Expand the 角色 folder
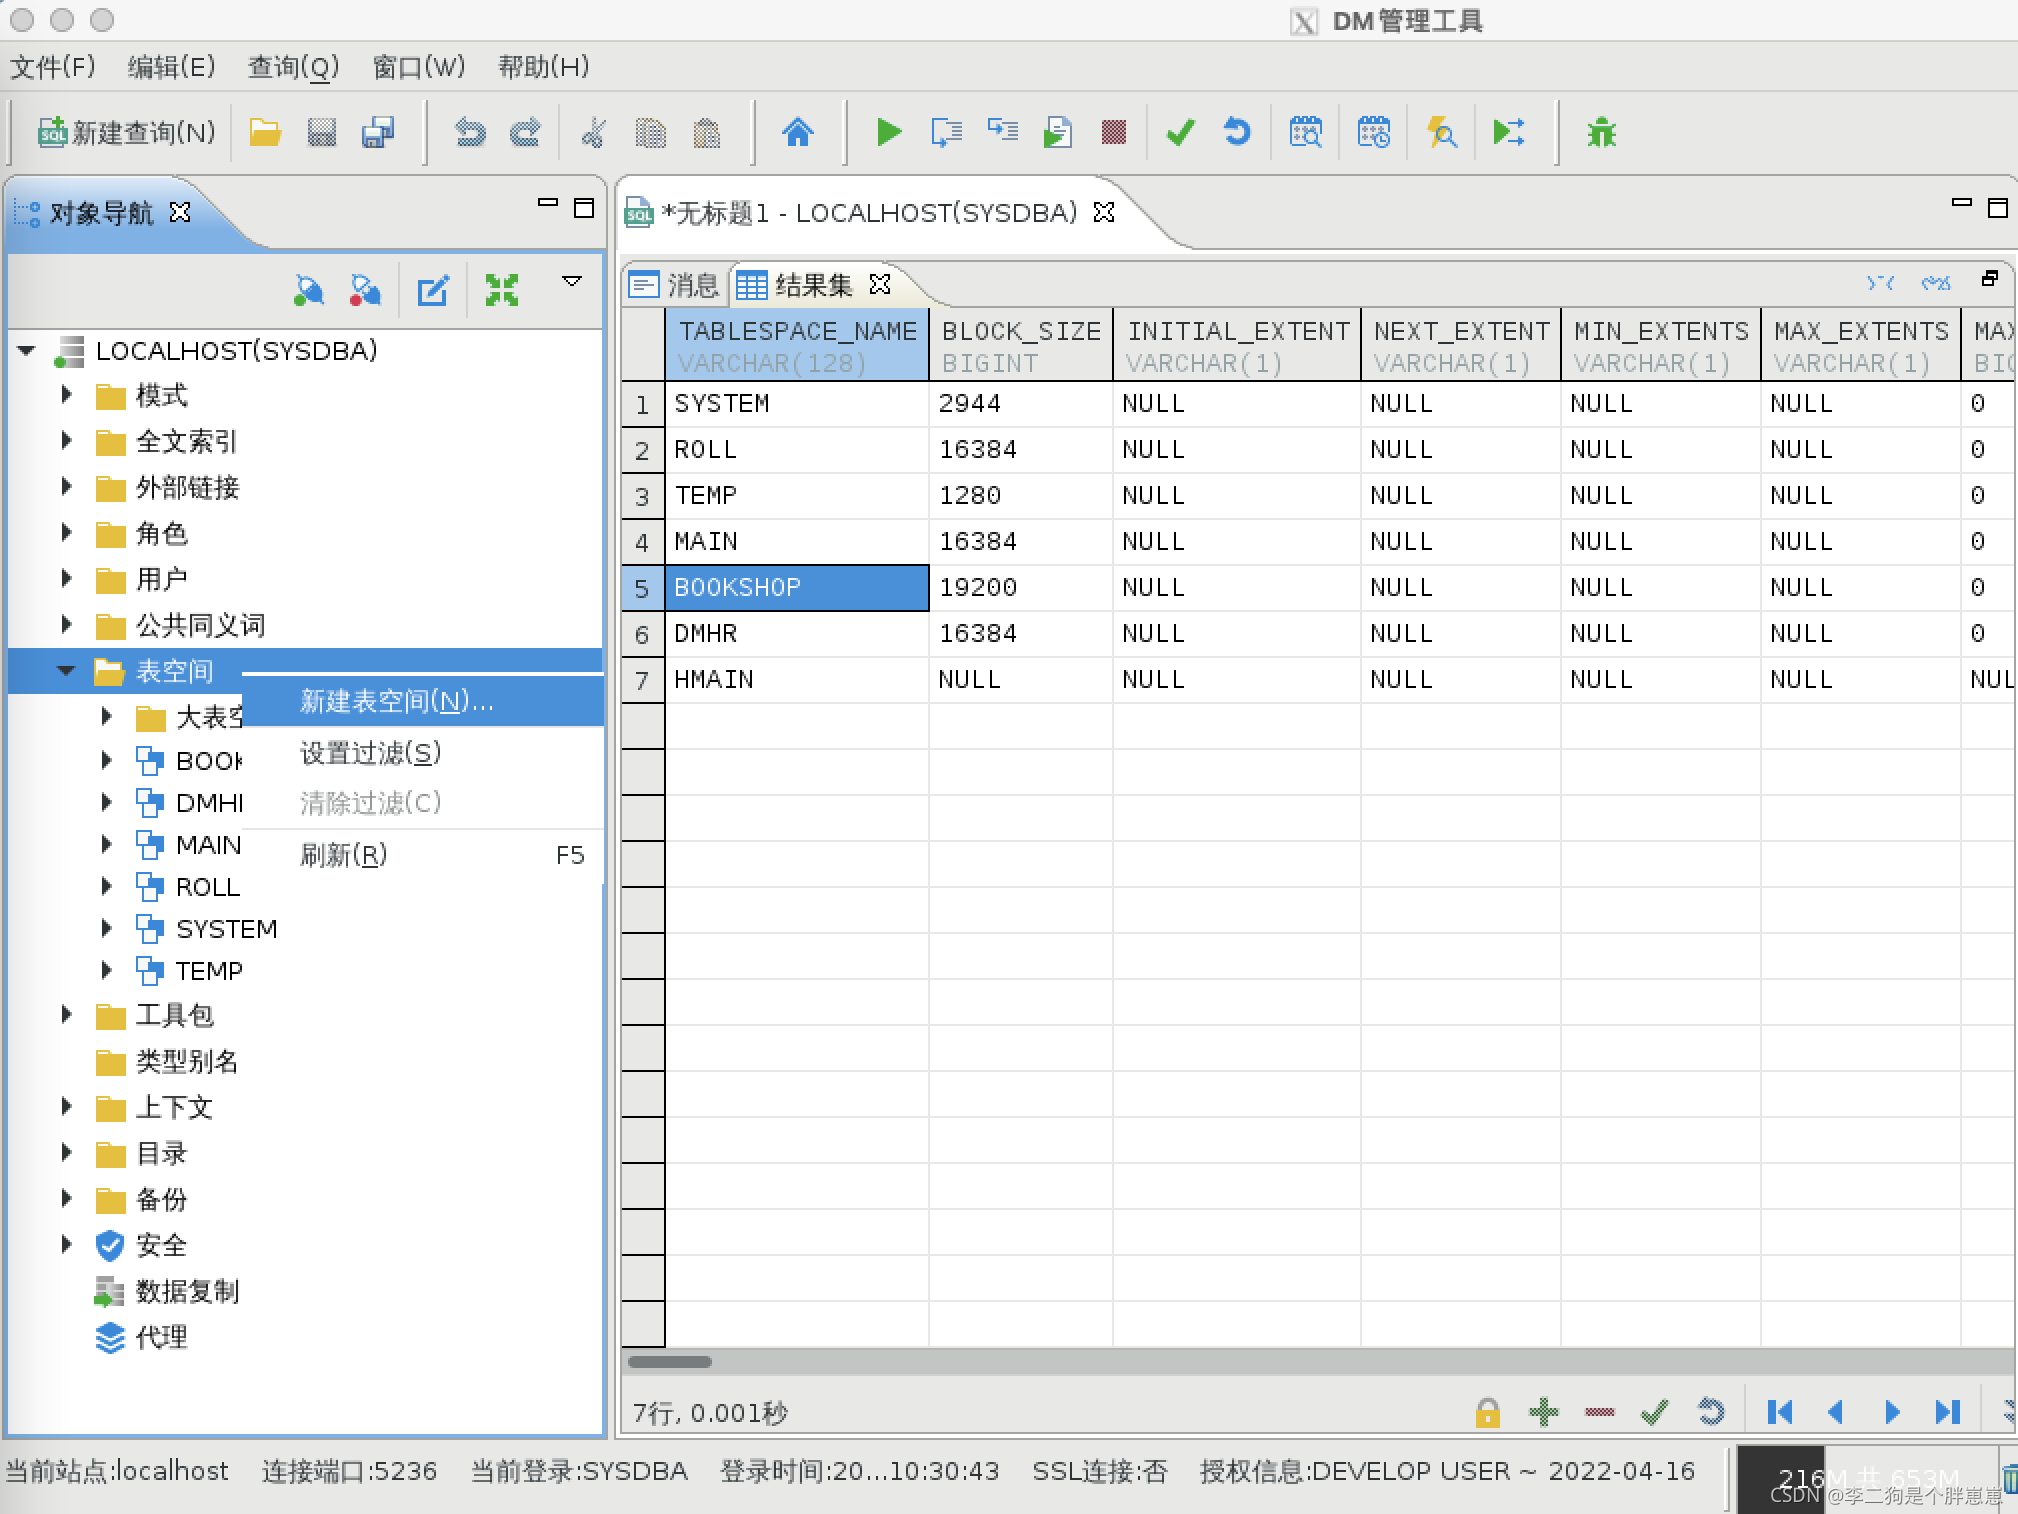2018x1514 pixels. pos(67,532)
